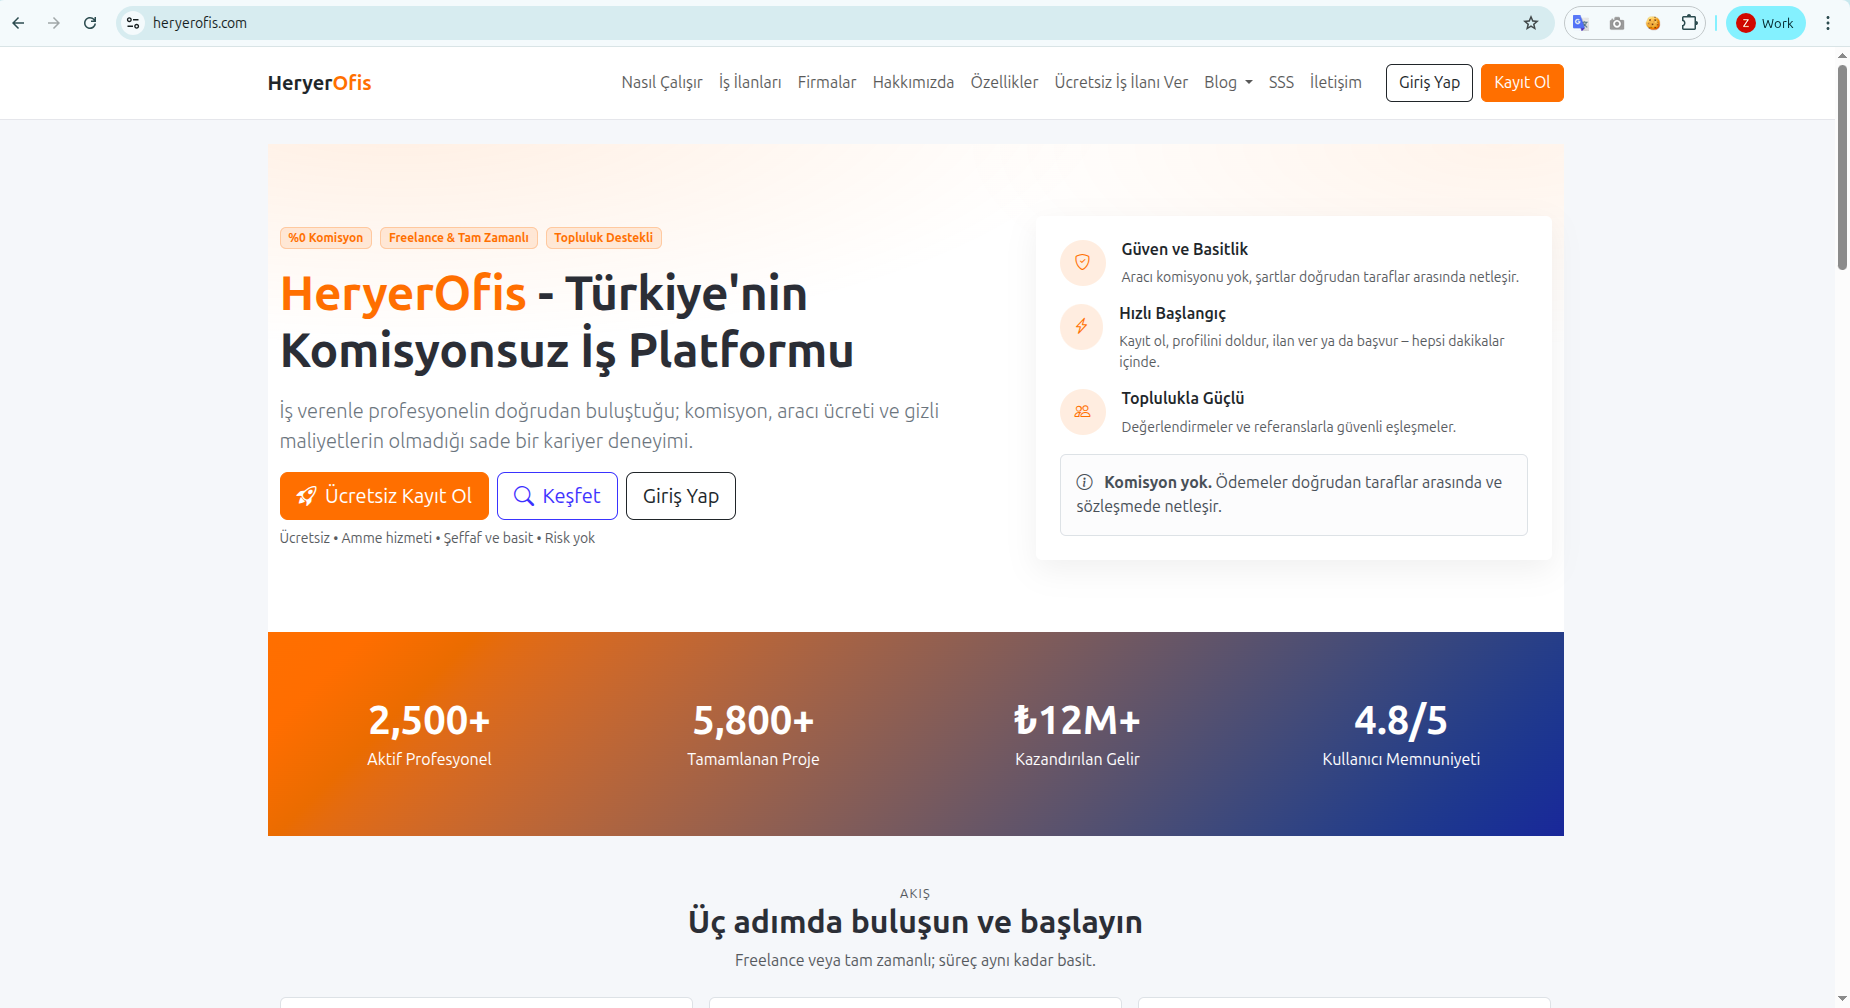Click the Kayıt Ol button in header
Screen dimensions: 1850x1008
point(1522,82)
